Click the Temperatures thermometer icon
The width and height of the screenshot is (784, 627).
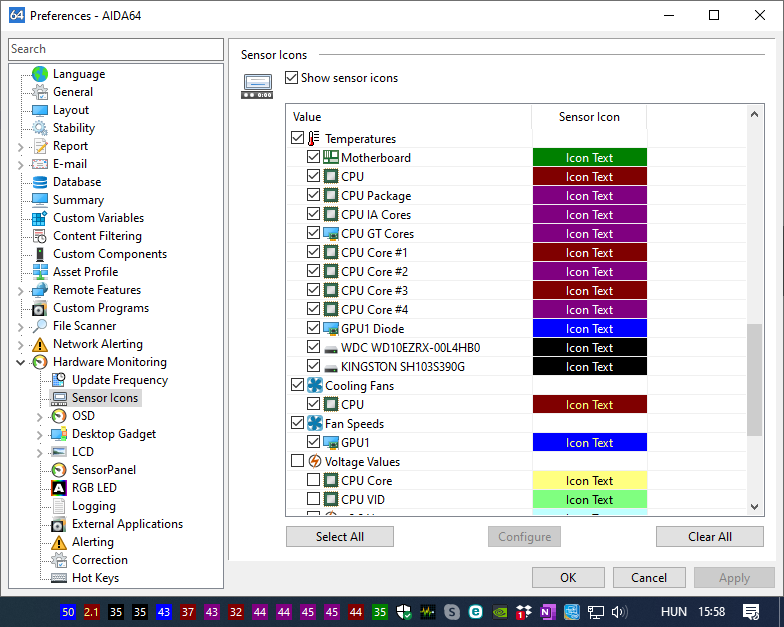[314, 138]
